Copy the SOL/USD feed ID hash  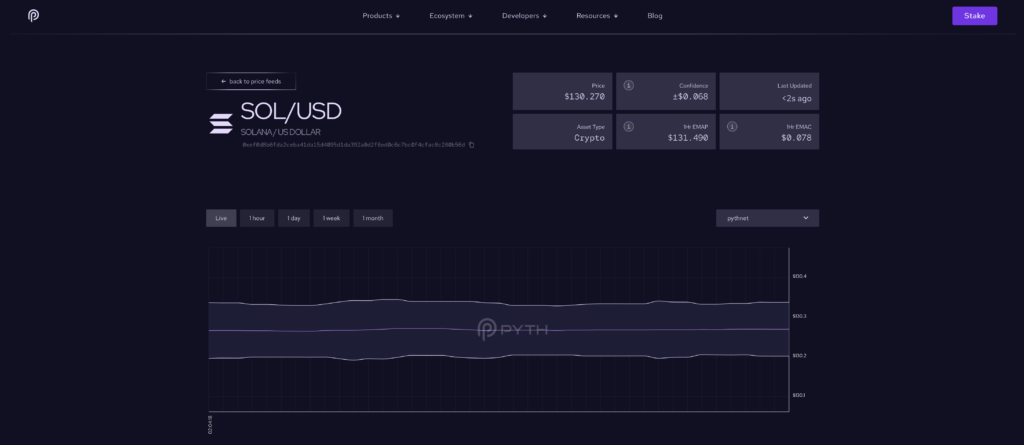point(472,144)
